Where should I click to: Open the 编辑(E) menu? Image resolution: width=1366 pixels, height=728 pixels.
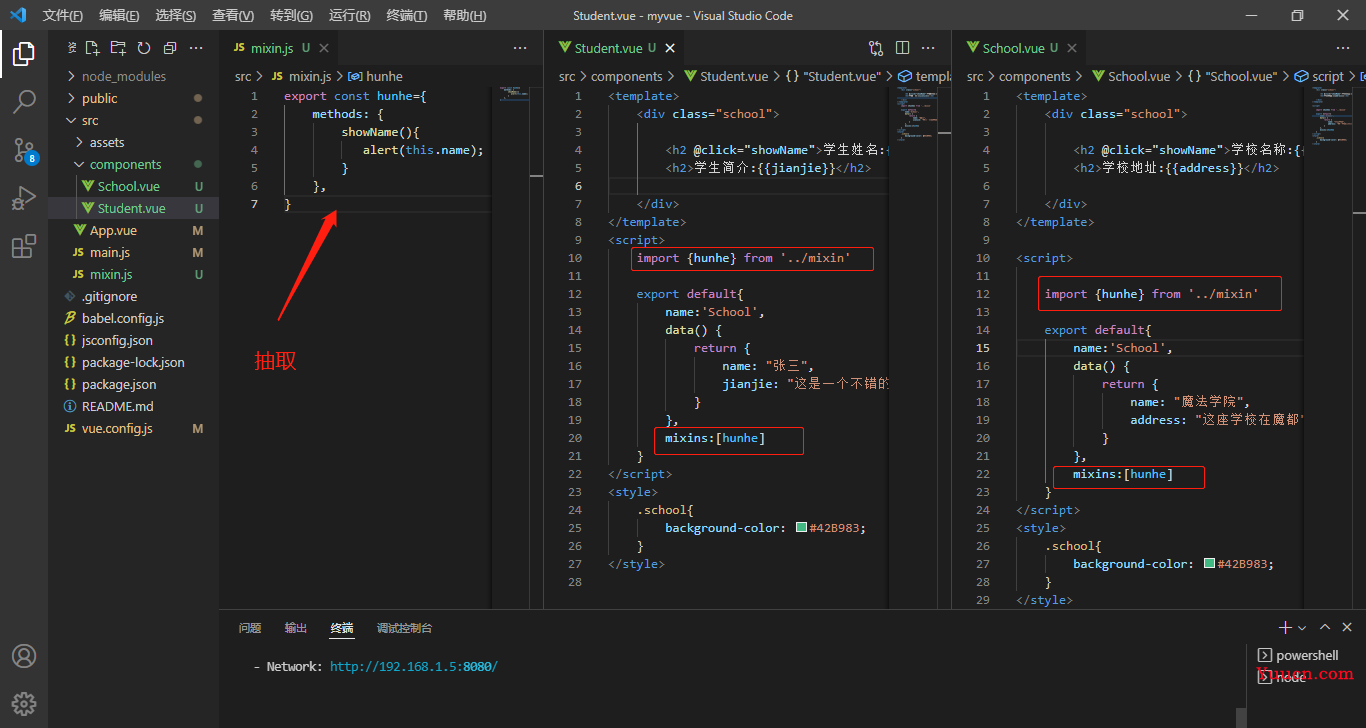tap(120, 16)
